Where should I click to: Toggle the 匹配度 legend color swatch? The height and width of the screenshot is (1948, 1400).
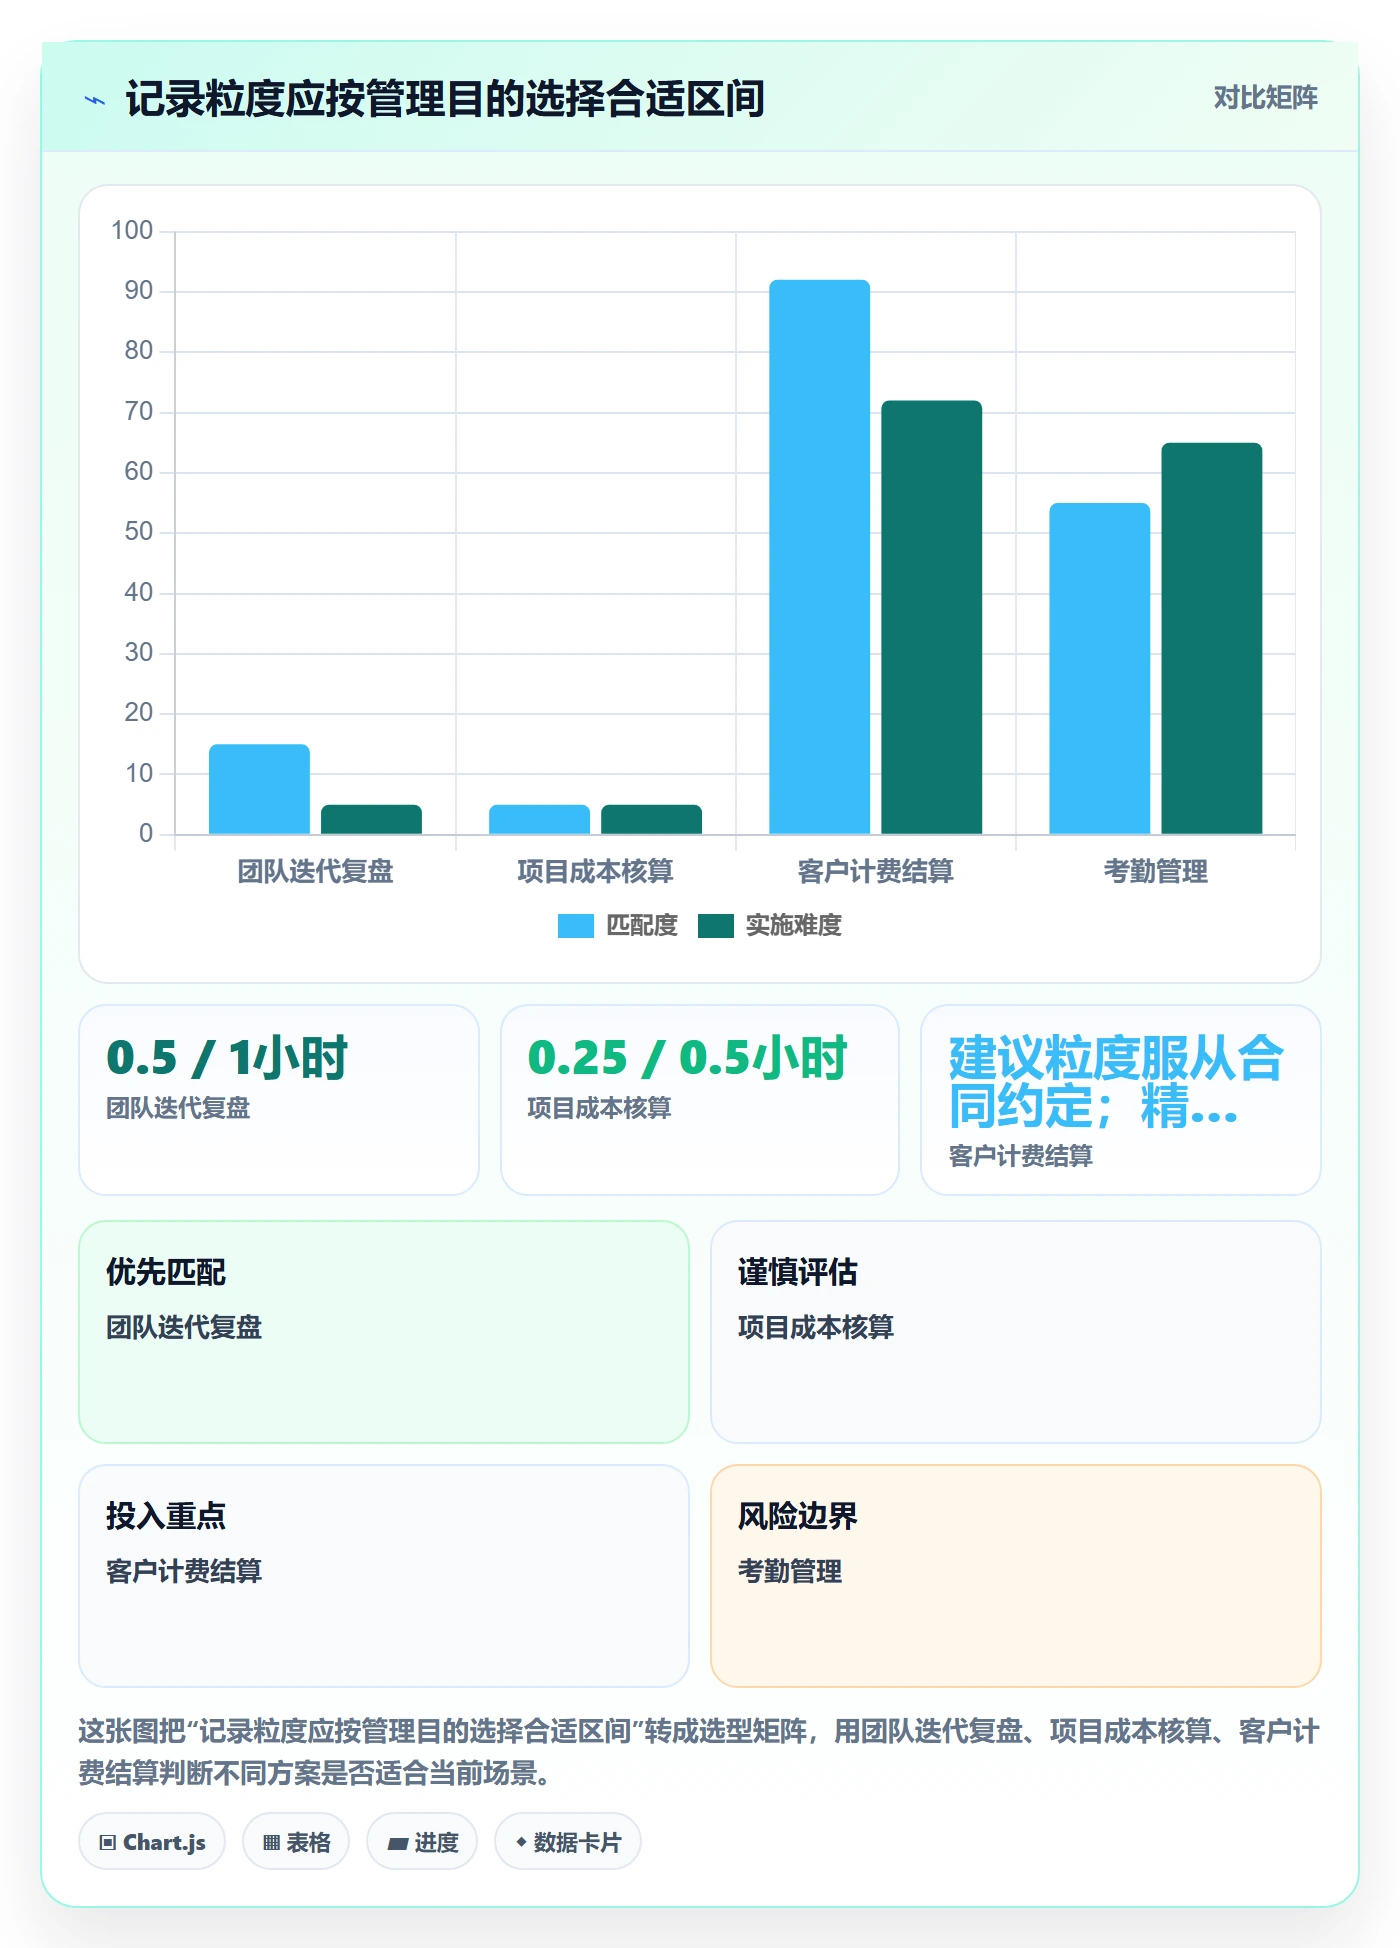pos(576,926)
